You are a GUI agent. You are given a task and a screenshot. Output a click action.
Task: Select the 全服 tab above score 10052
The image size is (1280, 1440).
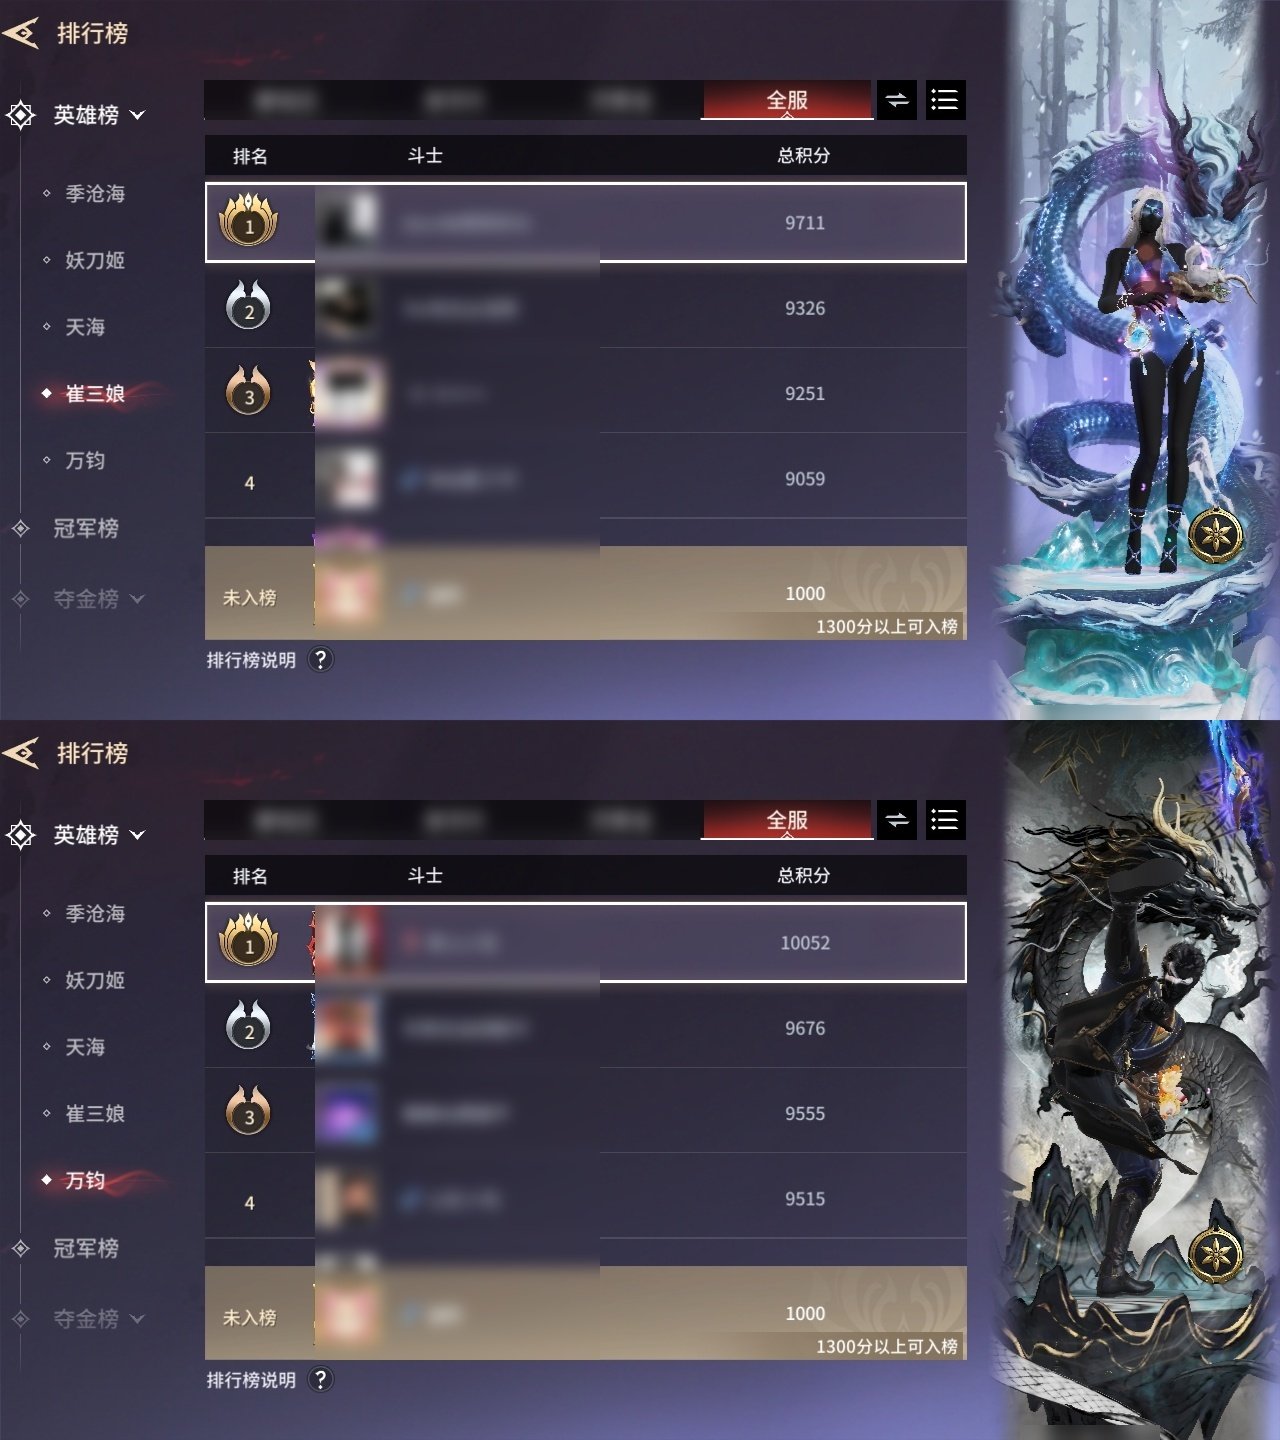coord(787,820)
